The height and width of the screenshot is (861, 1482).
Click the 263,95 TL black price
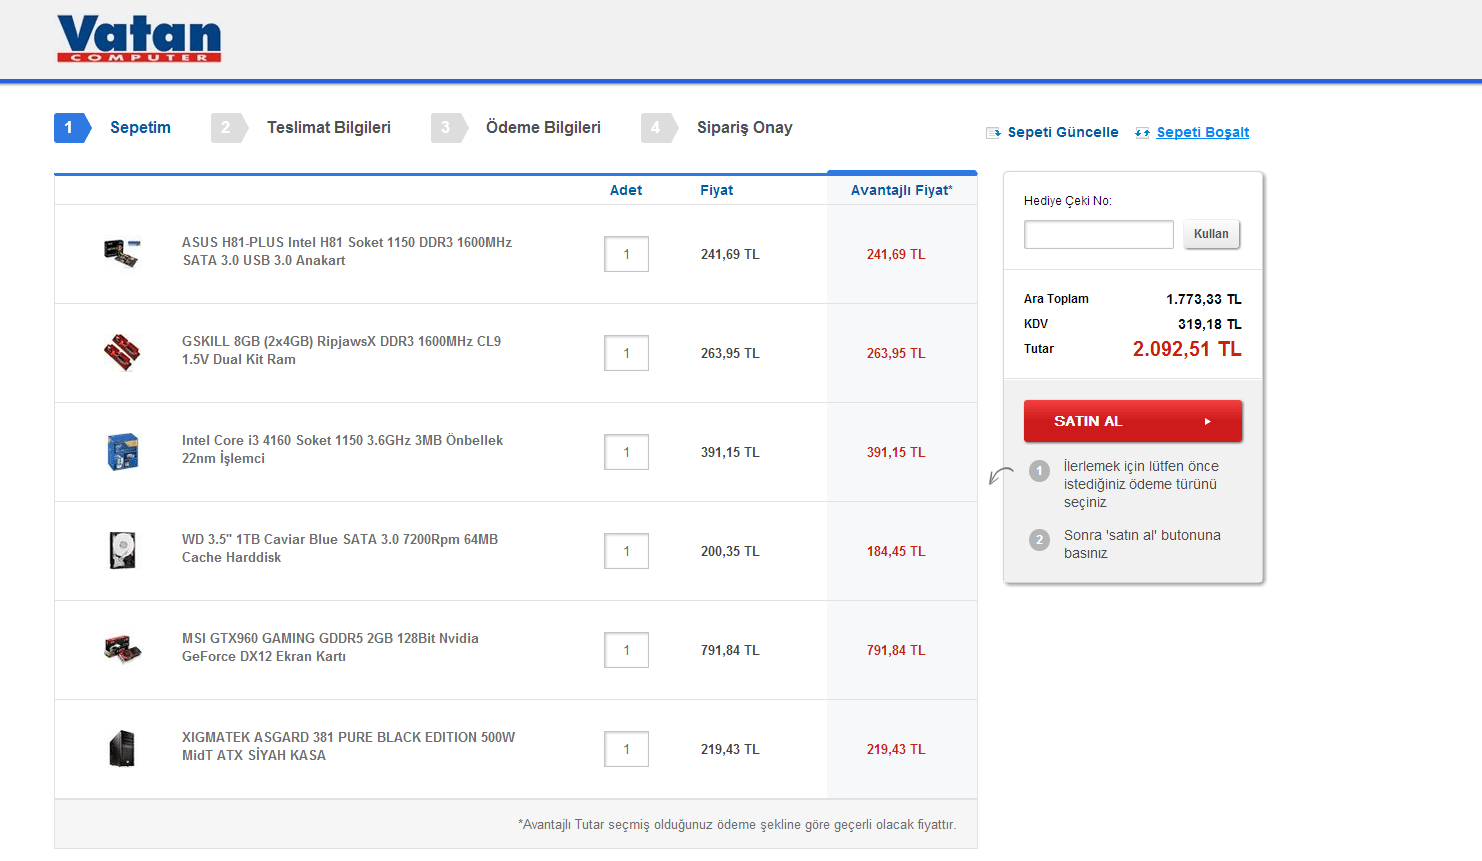730,353
